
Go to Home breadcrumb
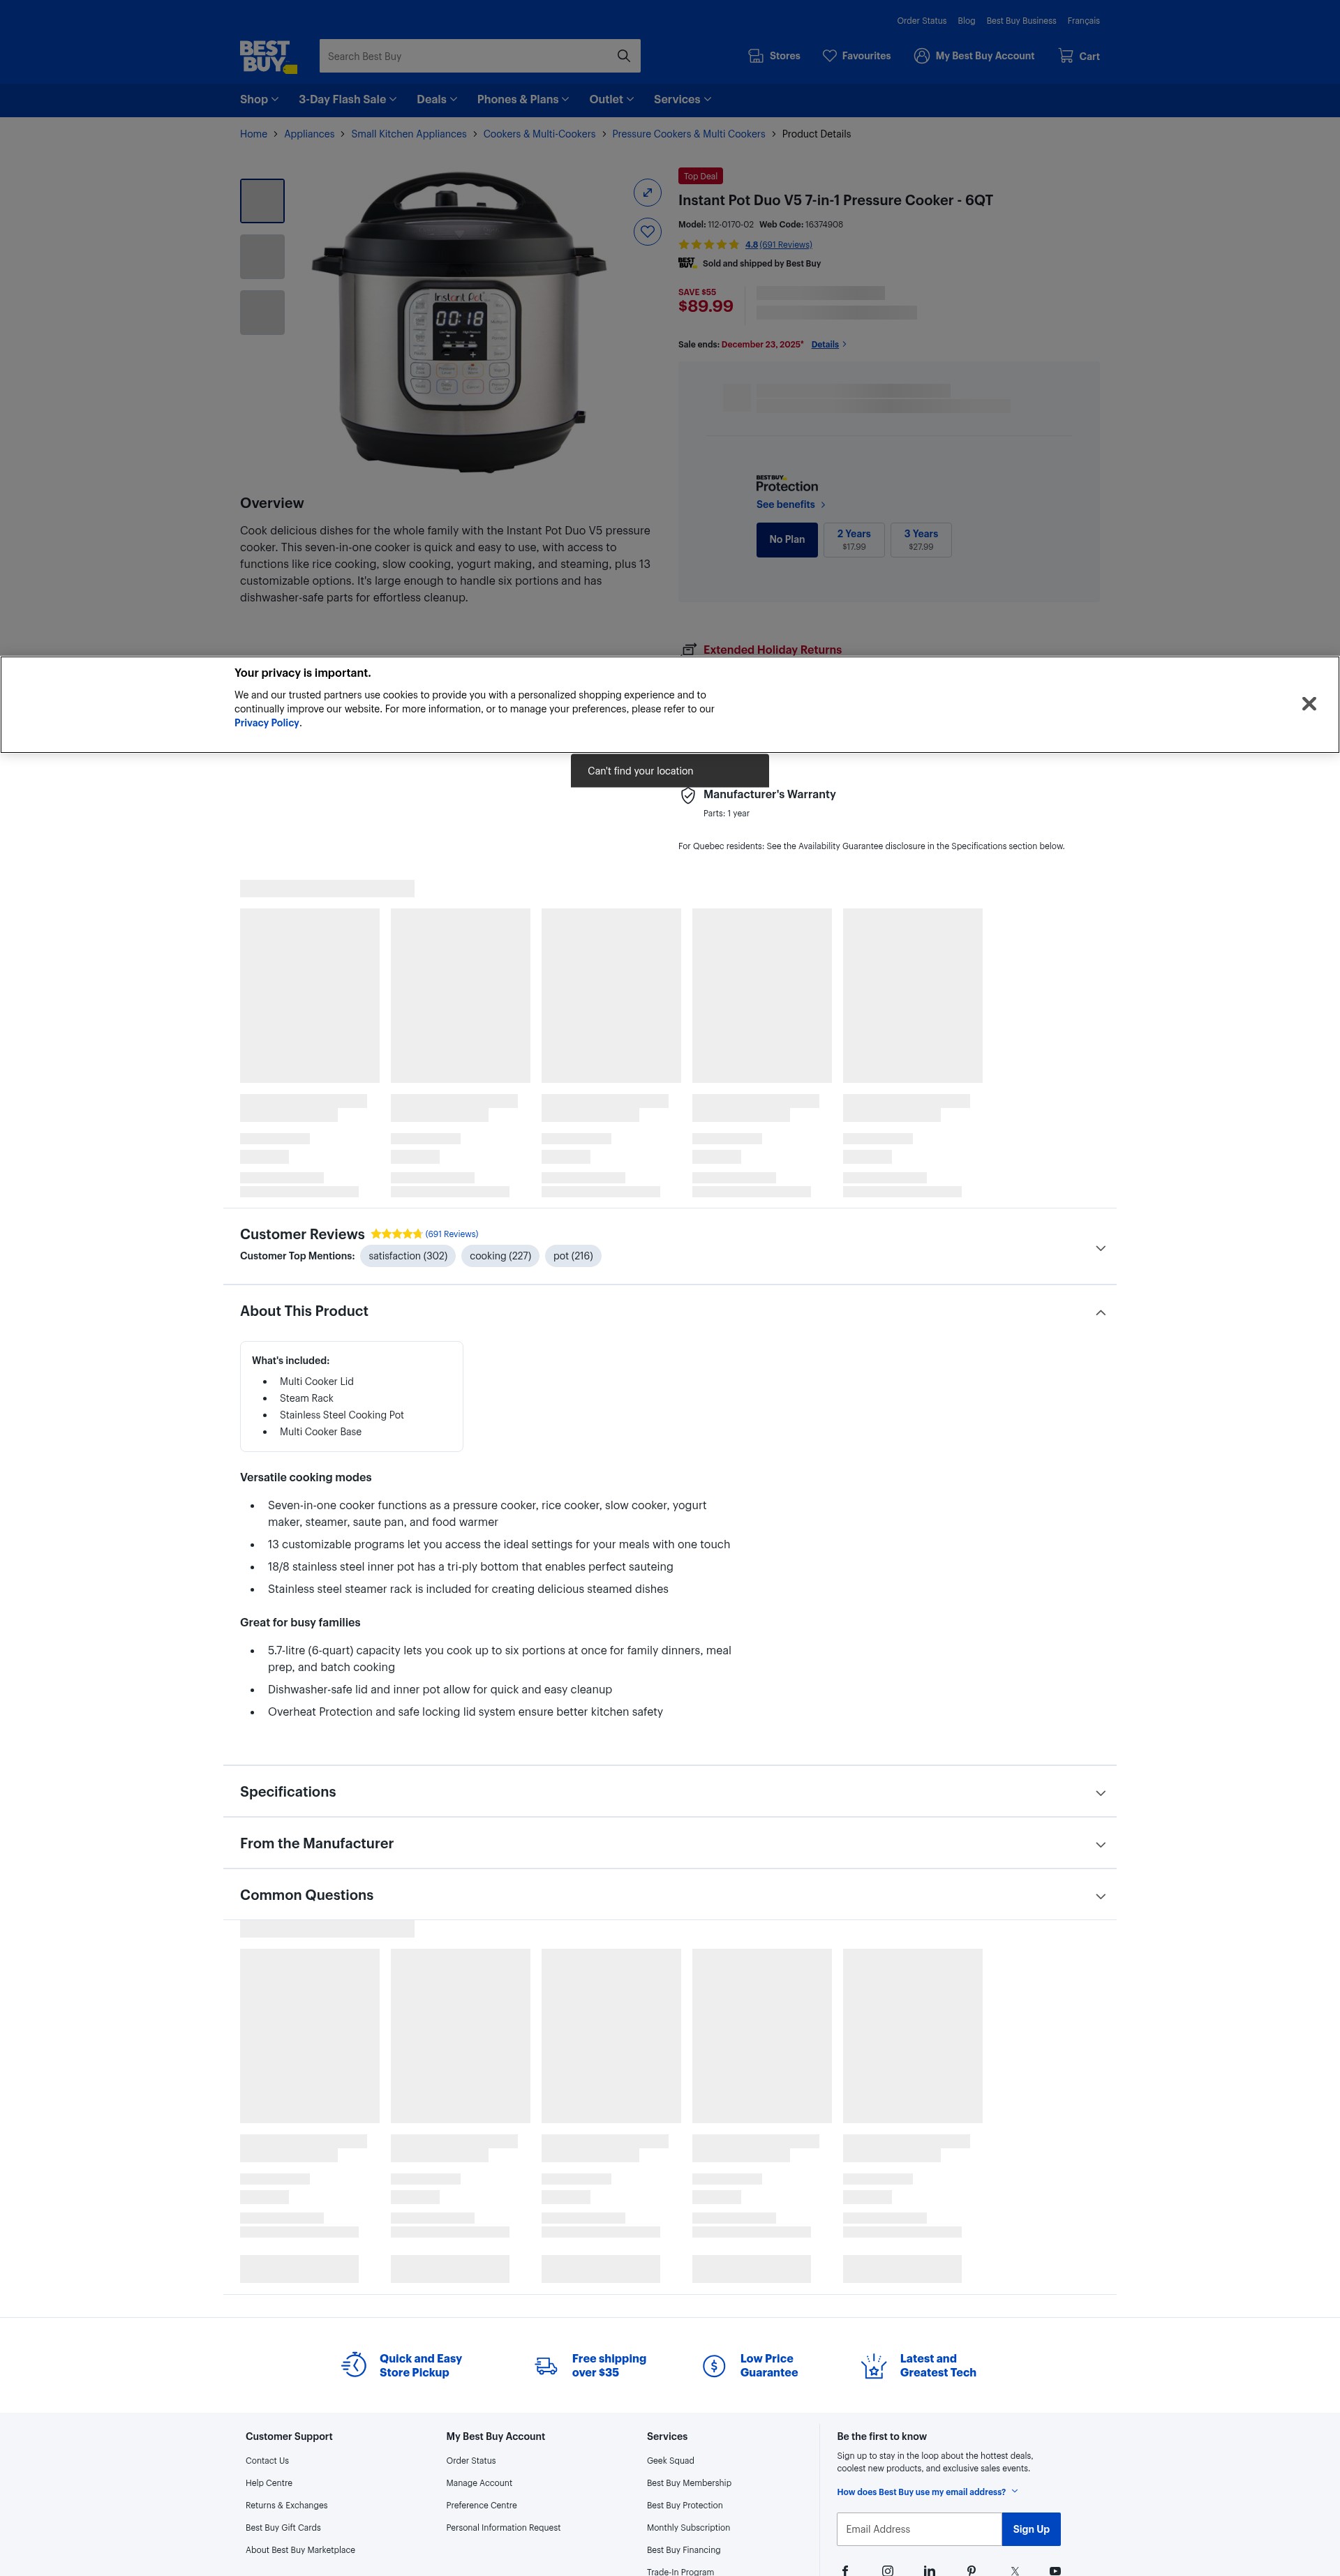[253, 134]
